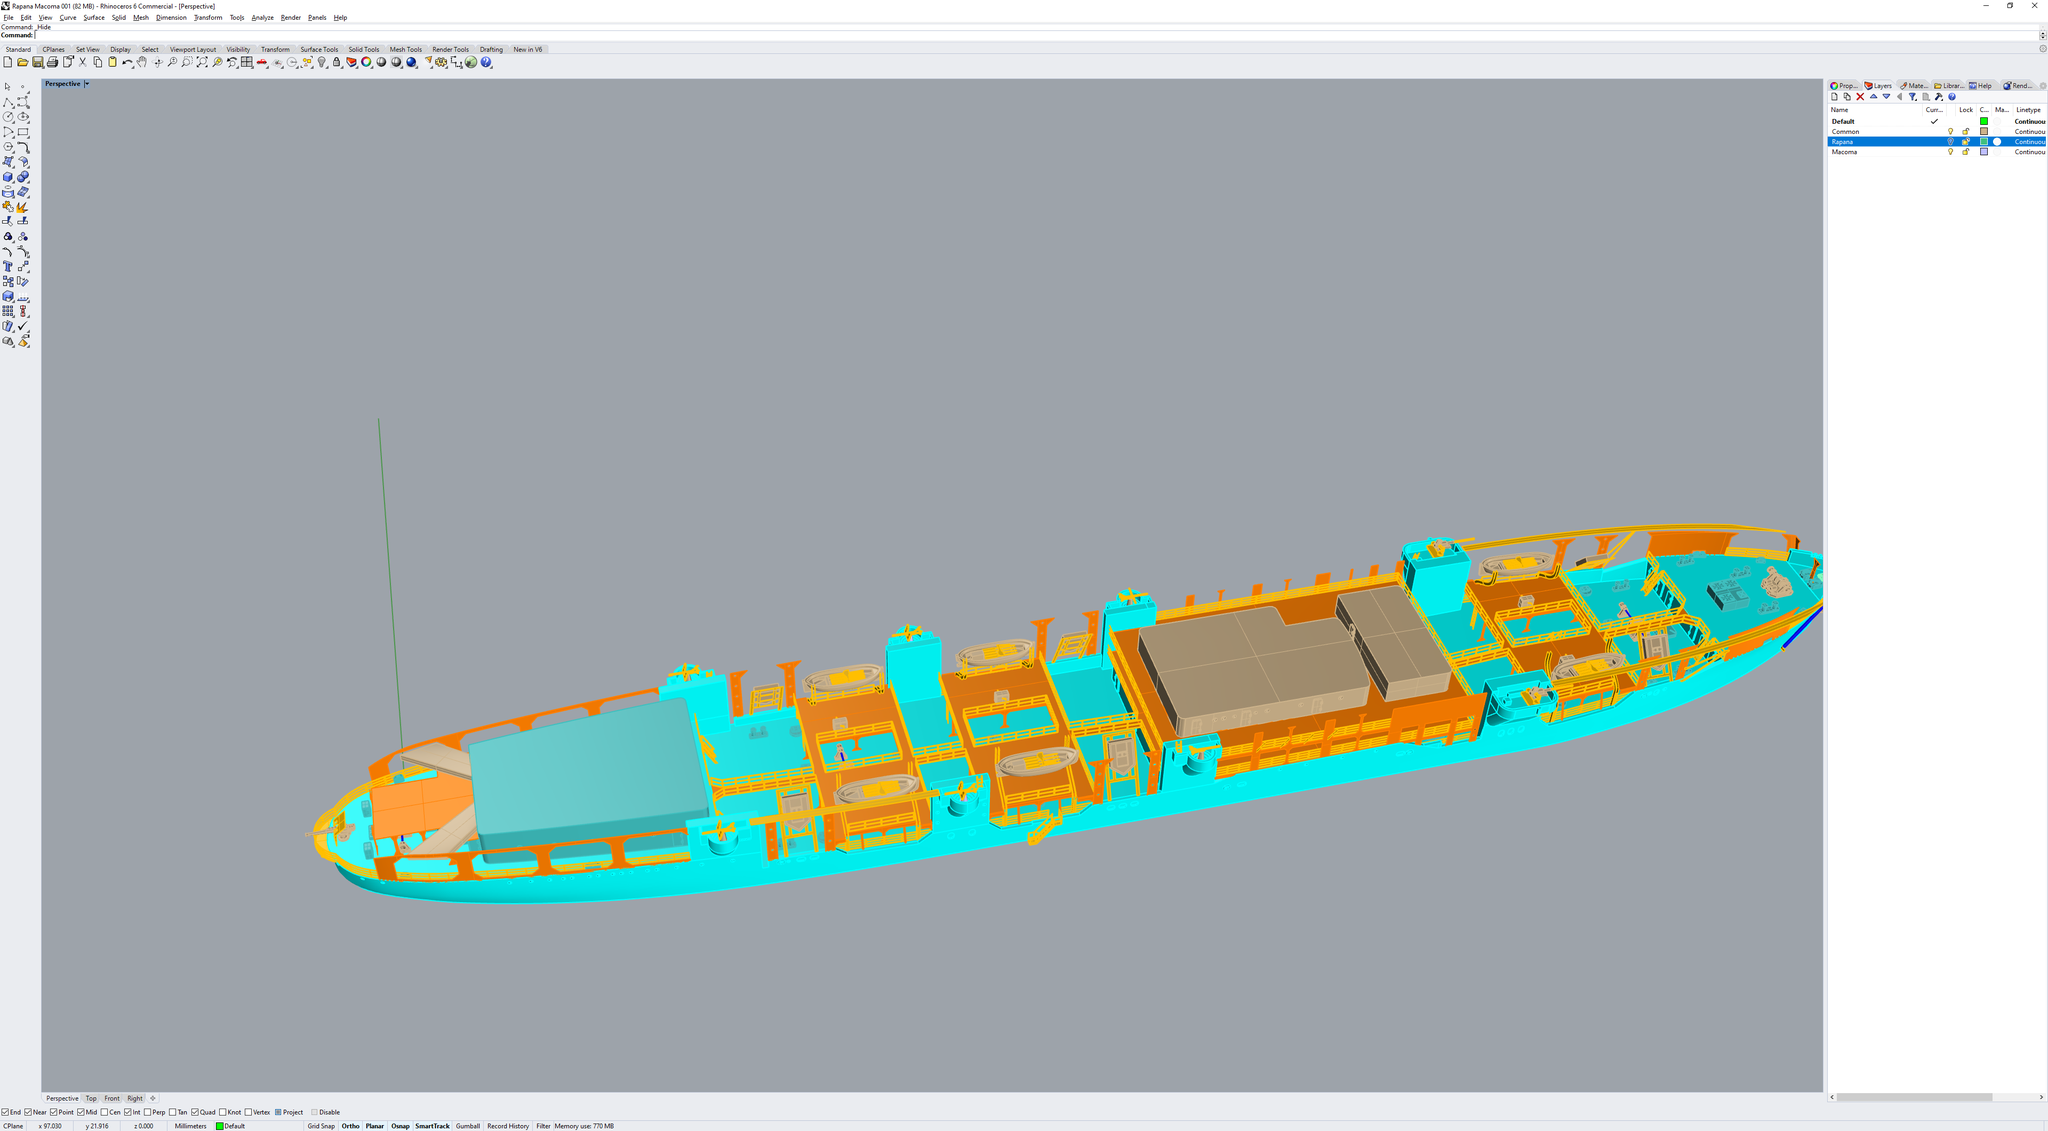Click the light bulb Hide Objects icon

(x=322, y=62)
